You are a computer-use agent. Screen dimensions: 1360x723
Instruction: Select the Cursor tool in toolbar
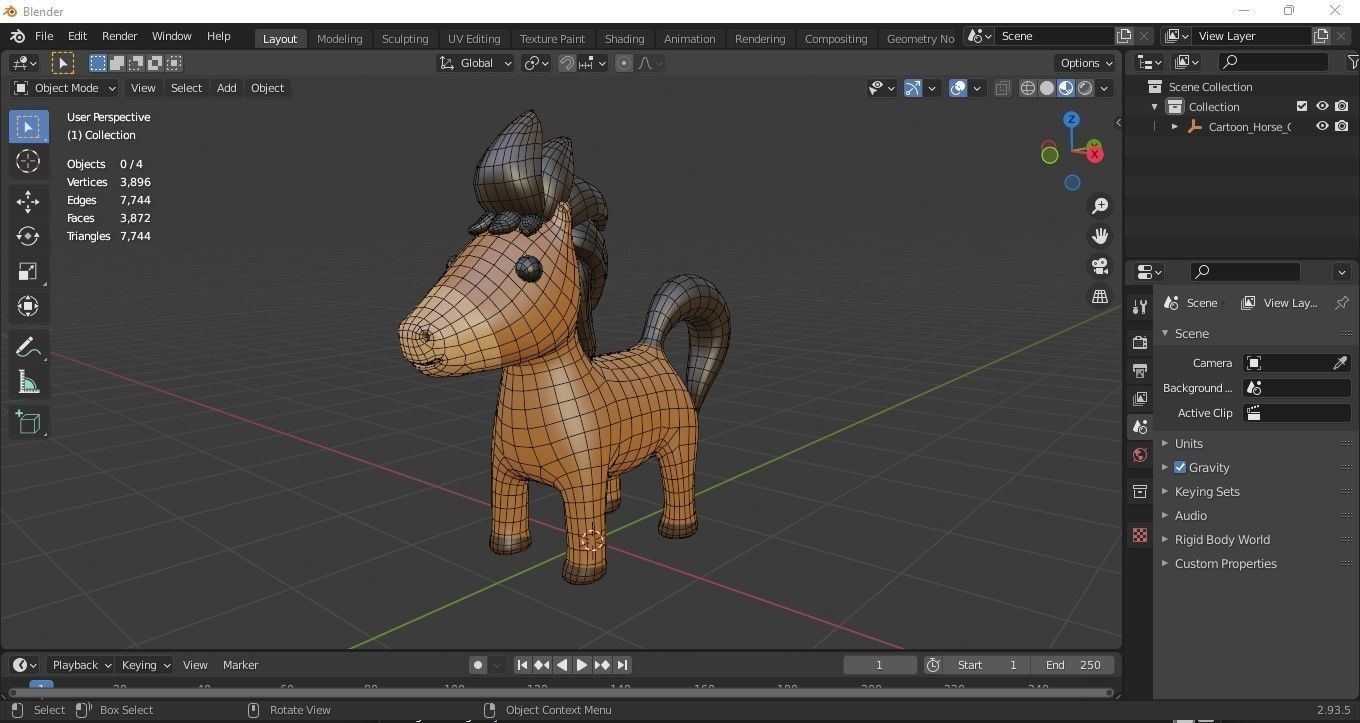pyautogui.click(x=28, y=161)
